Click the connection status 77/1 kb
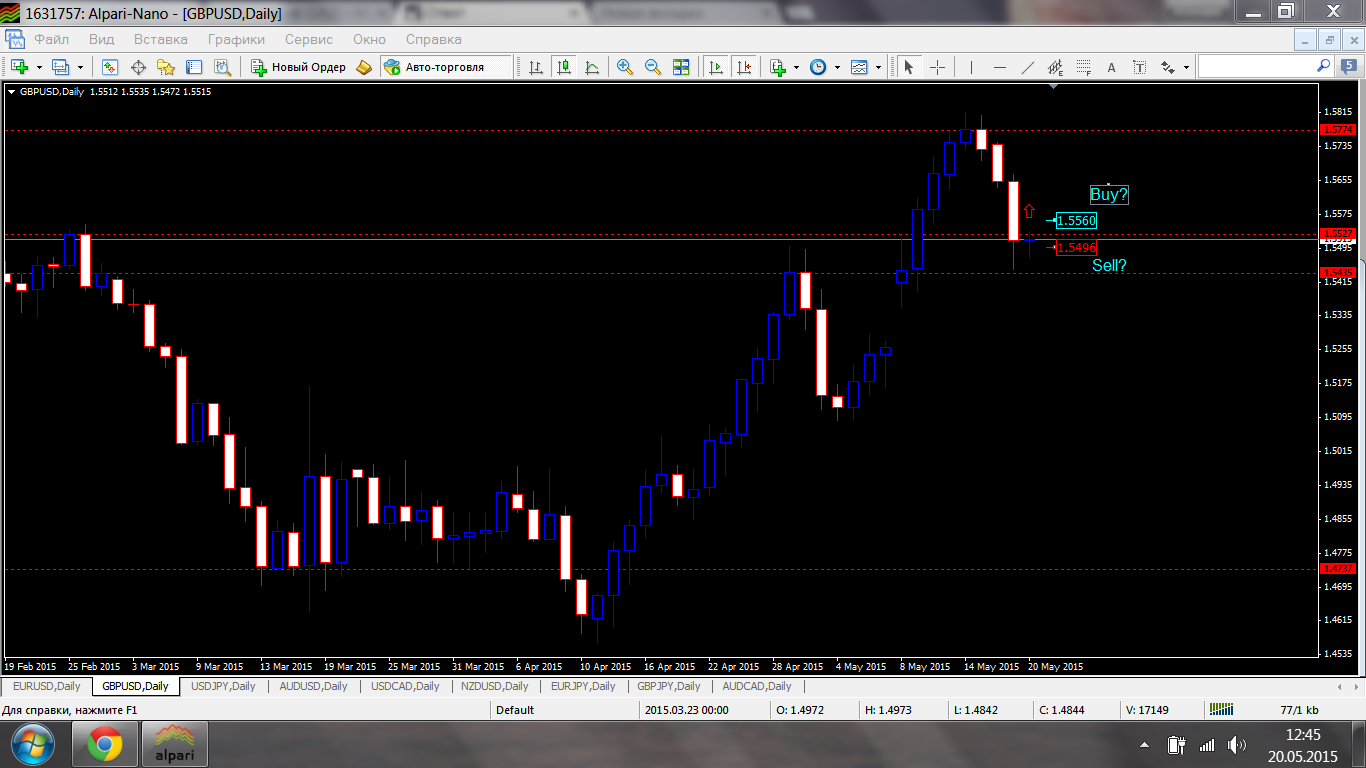This screenshot has width=1366, height=768. tap(1299, 710)
